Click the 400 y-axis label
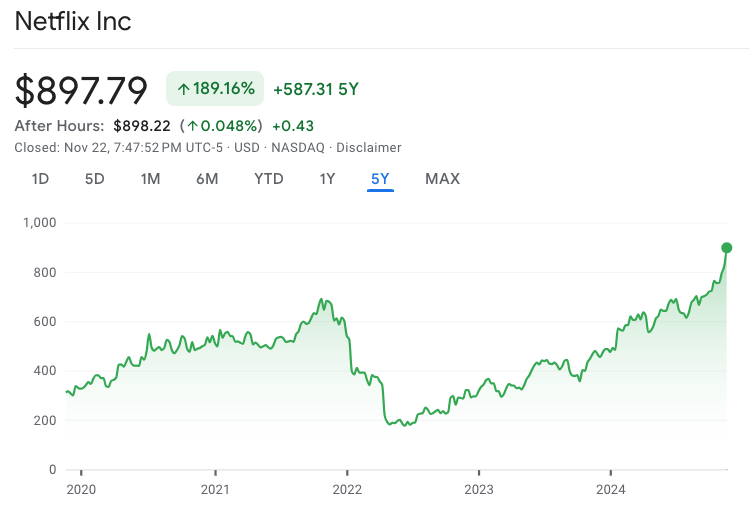Screen dimensions: 749x514 [x=45, y=371]
